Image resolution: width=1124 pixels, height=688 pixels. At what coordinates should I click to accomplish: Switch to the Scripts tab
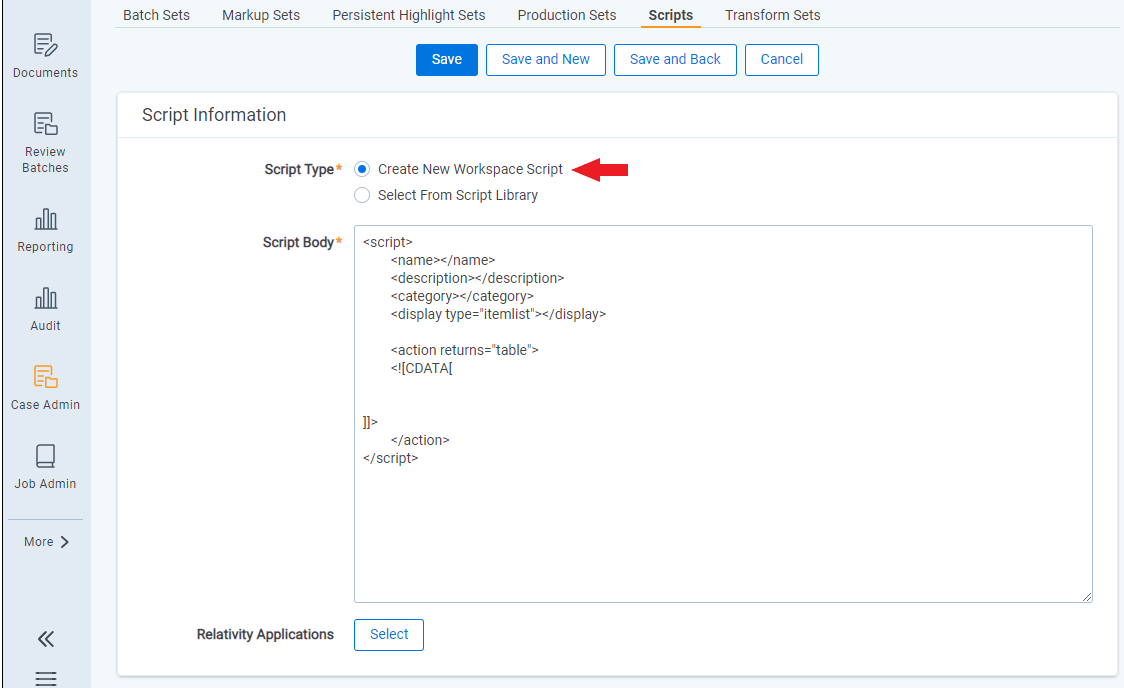pos(671,15)
